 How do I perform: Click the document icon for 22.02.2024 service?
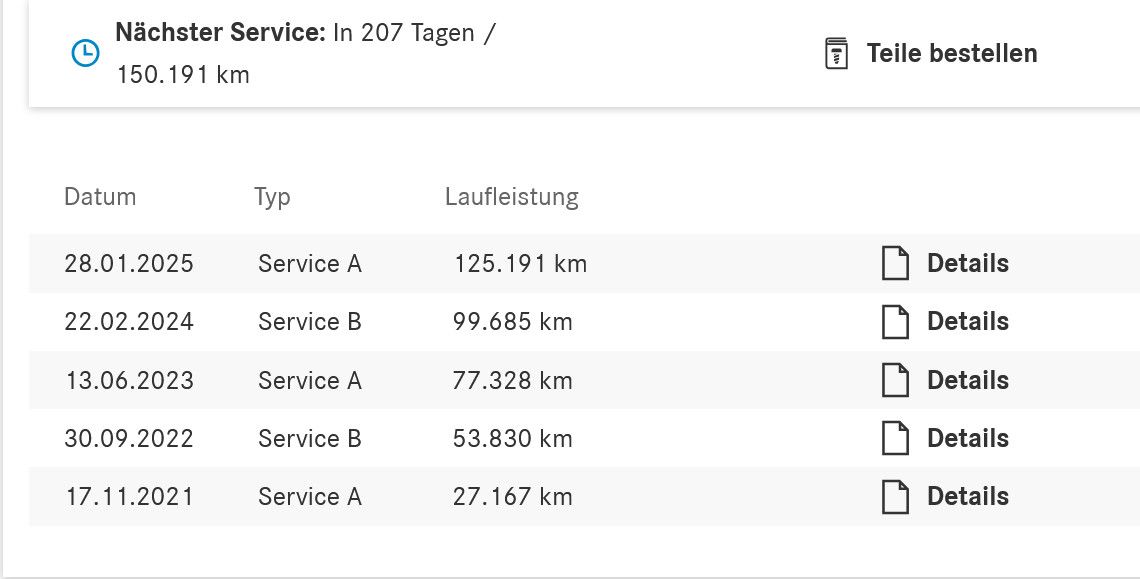click(x=896, y=322)
